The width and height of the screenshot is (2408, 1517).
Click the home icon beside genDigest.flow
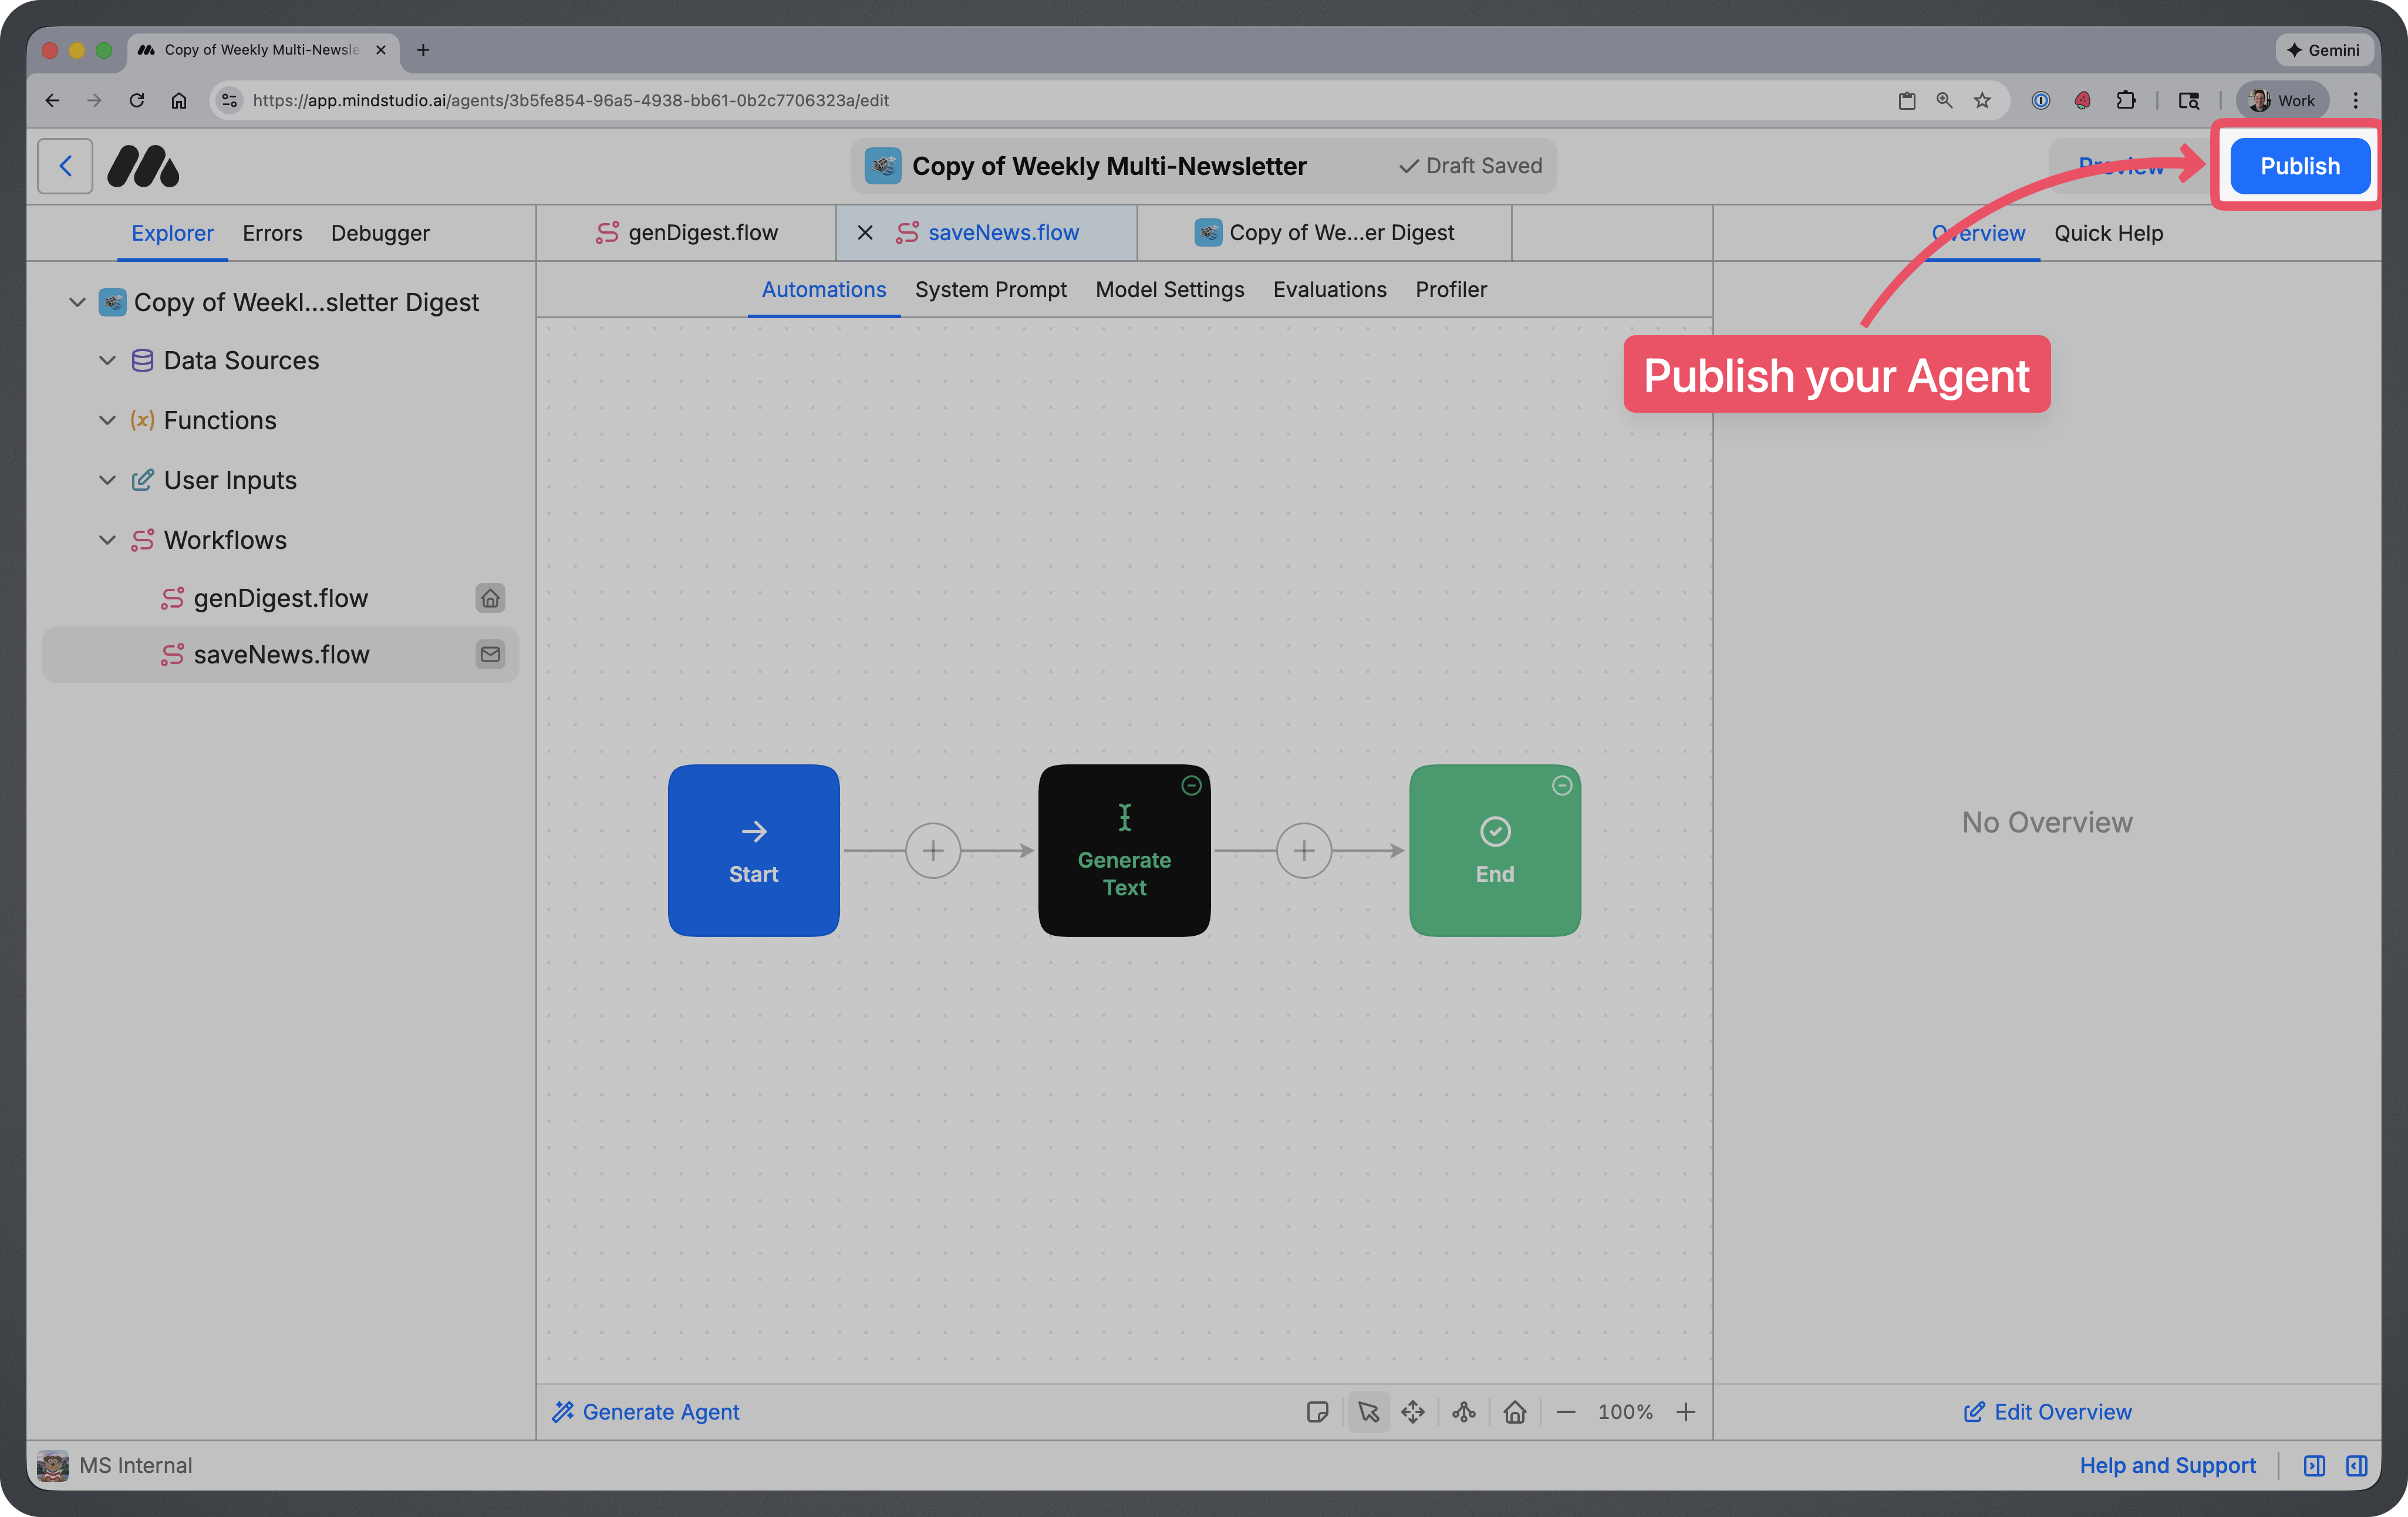click(490, 598)
